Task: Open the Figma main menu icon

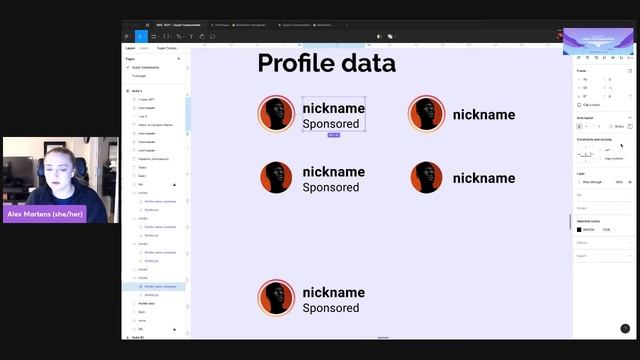Action: (x=127, y=36)
